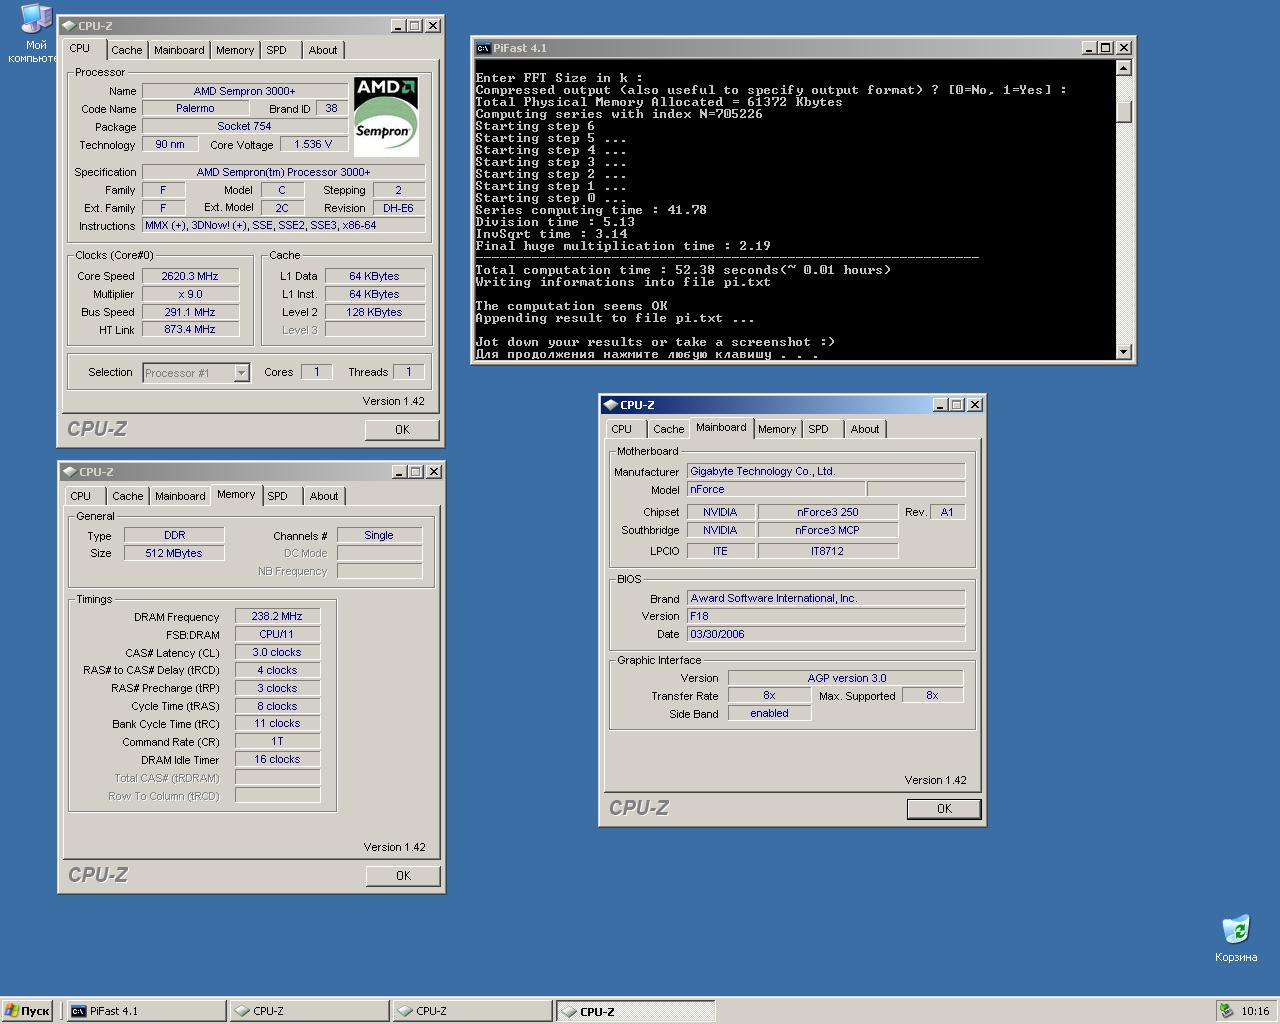
Task: Click the memory Size 512 MBytes field
Action: tap(174, 553)
